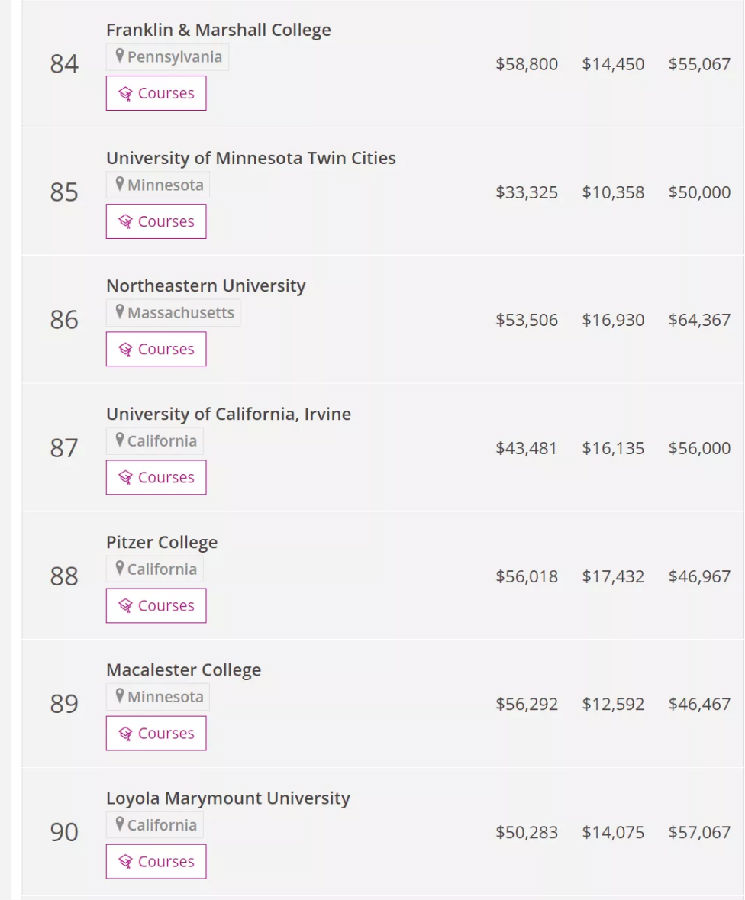Open the Macalester College listing
745x900 pixels.
pos(183,670)
